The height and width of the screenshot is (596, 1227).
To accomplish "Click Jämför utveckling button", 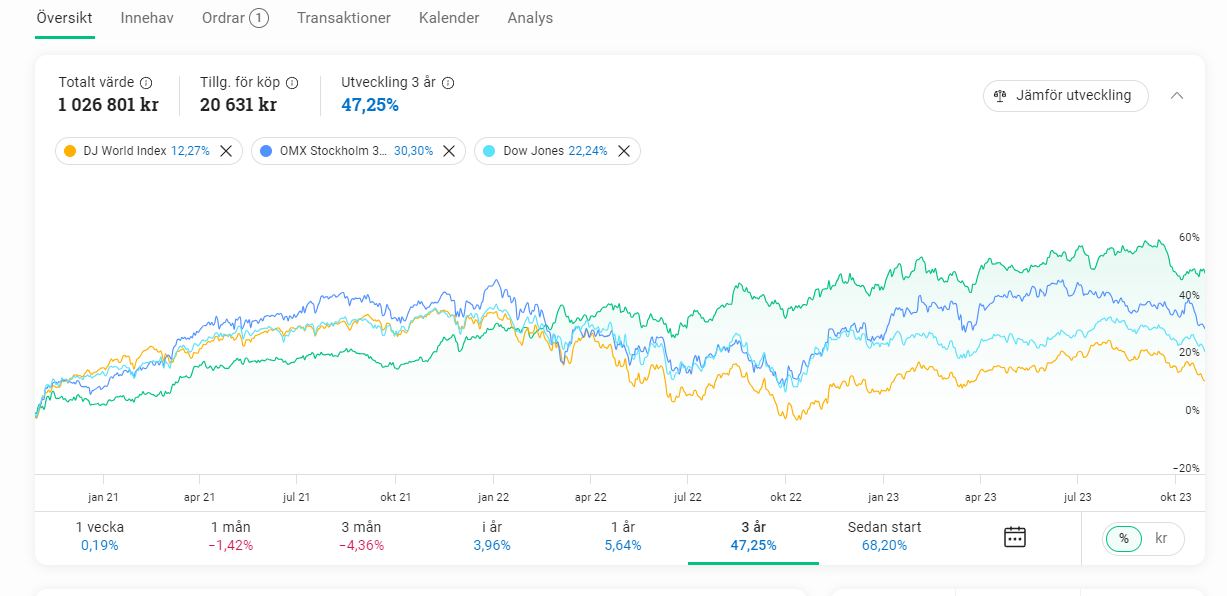I will point(1066,96).
